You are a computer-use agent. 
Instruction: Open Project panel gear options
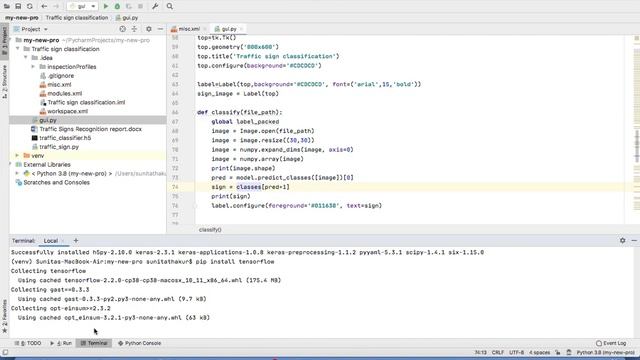tap(149, 29)
